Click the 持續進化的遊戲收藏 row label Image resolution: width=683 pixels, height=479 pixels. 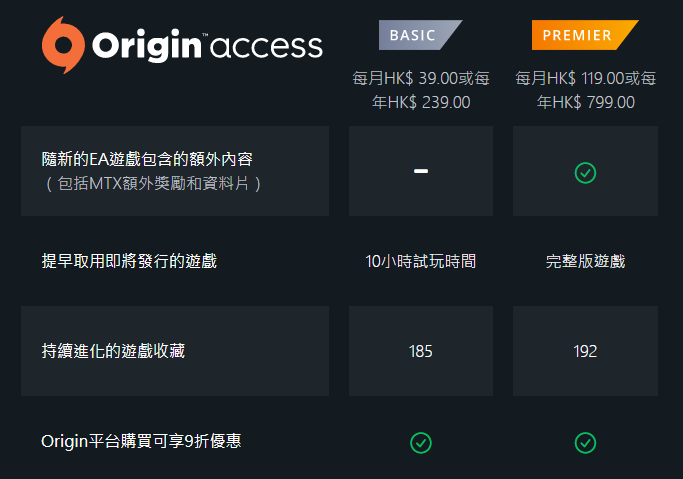(113, 351)
